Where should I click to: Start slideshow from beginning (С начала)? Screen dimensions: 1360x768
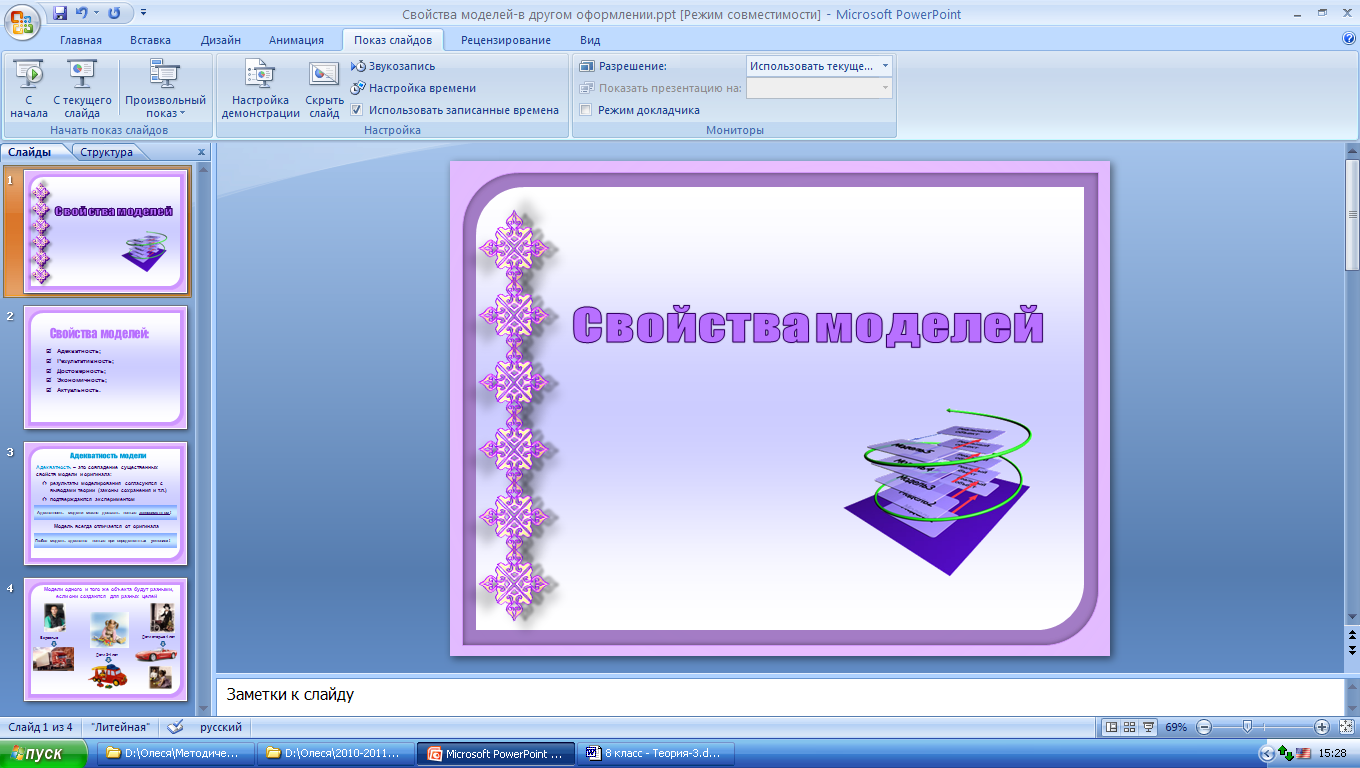point(29,89)
